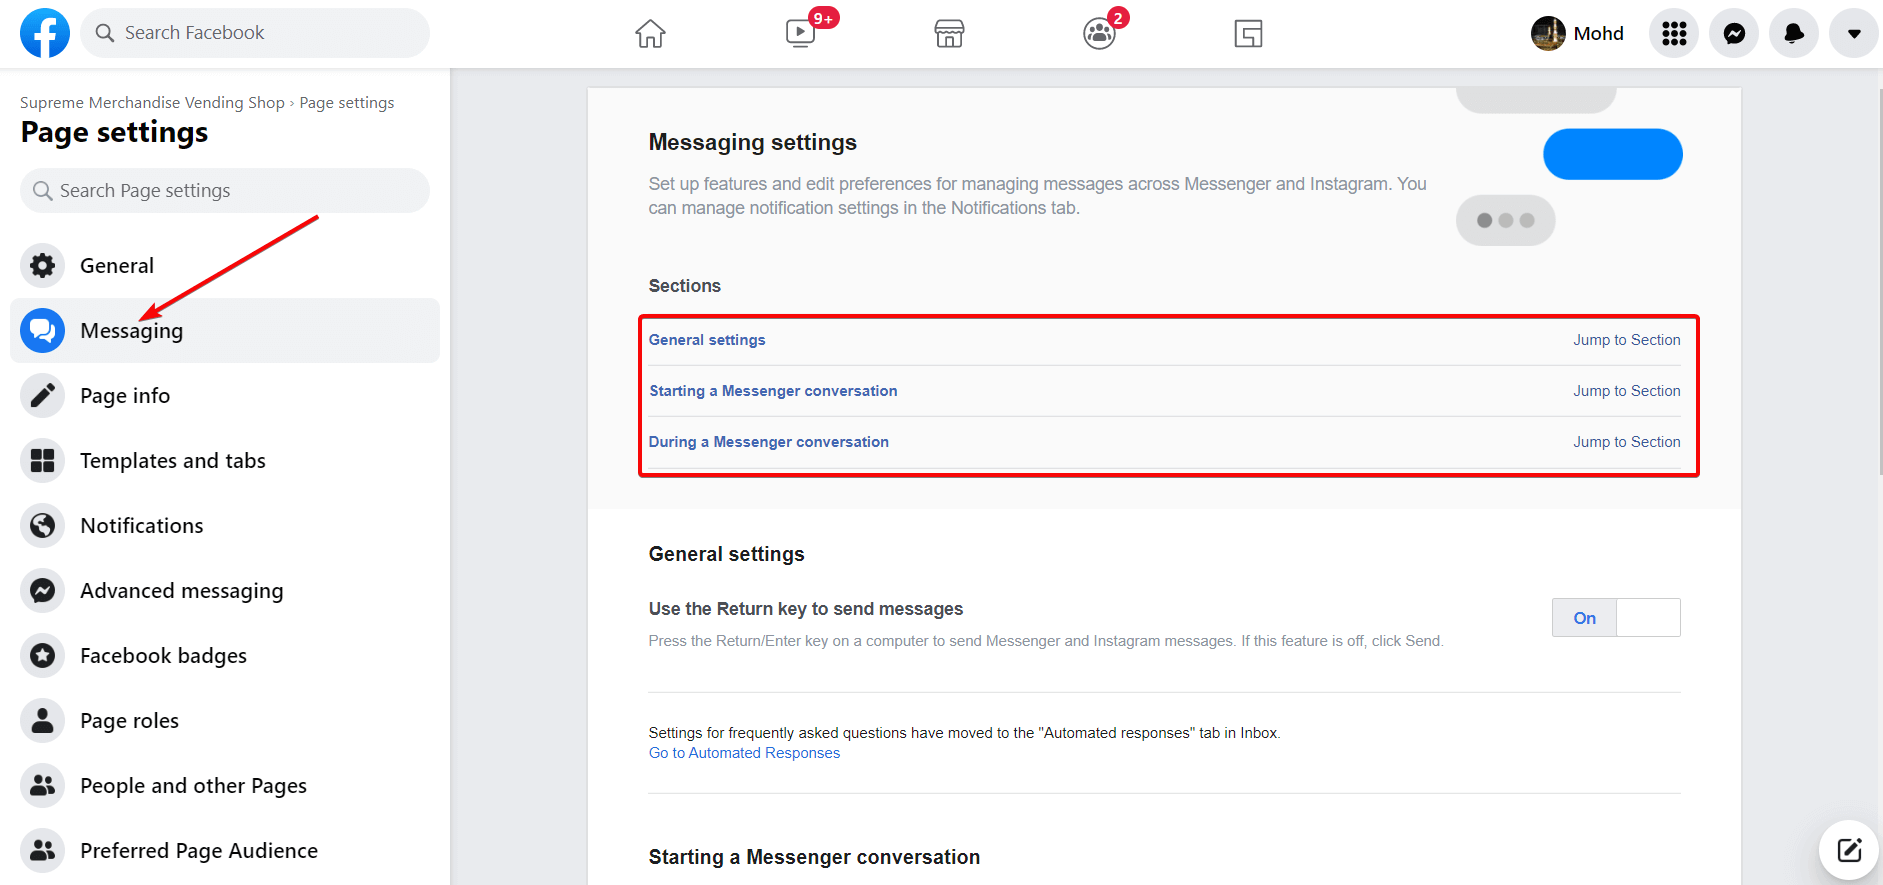Click the Search Page settings field
Screen dimensions: 1883x885
(225, 190)
